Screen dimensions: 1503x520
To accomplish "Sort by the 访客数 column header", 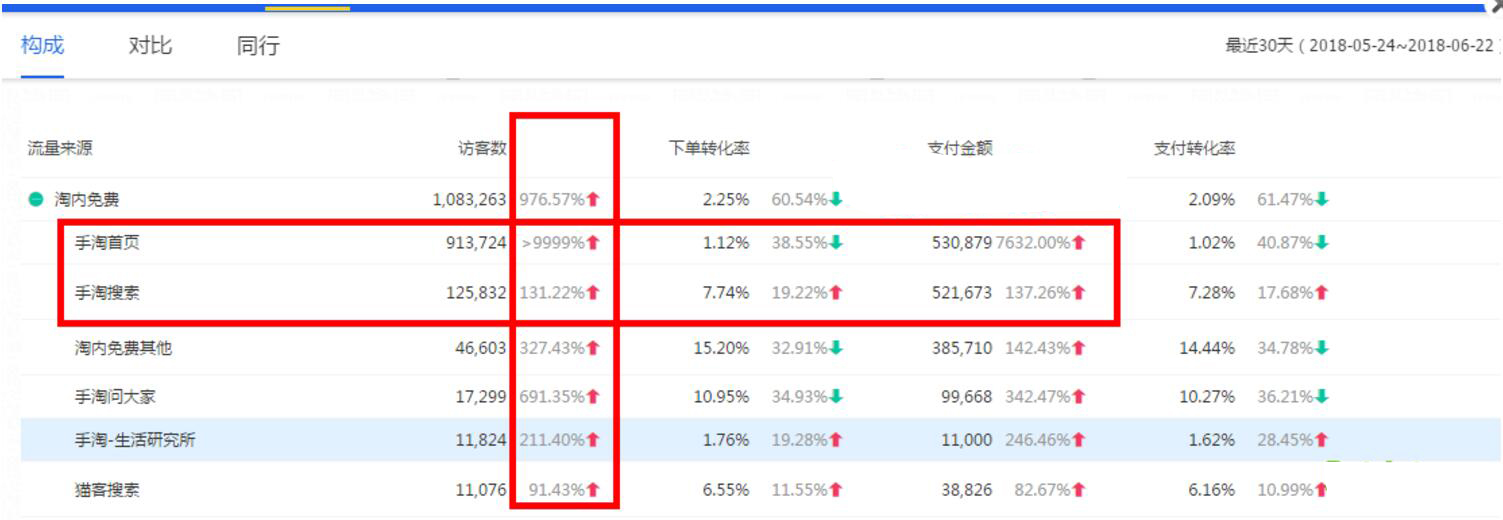I will point(482,149).
